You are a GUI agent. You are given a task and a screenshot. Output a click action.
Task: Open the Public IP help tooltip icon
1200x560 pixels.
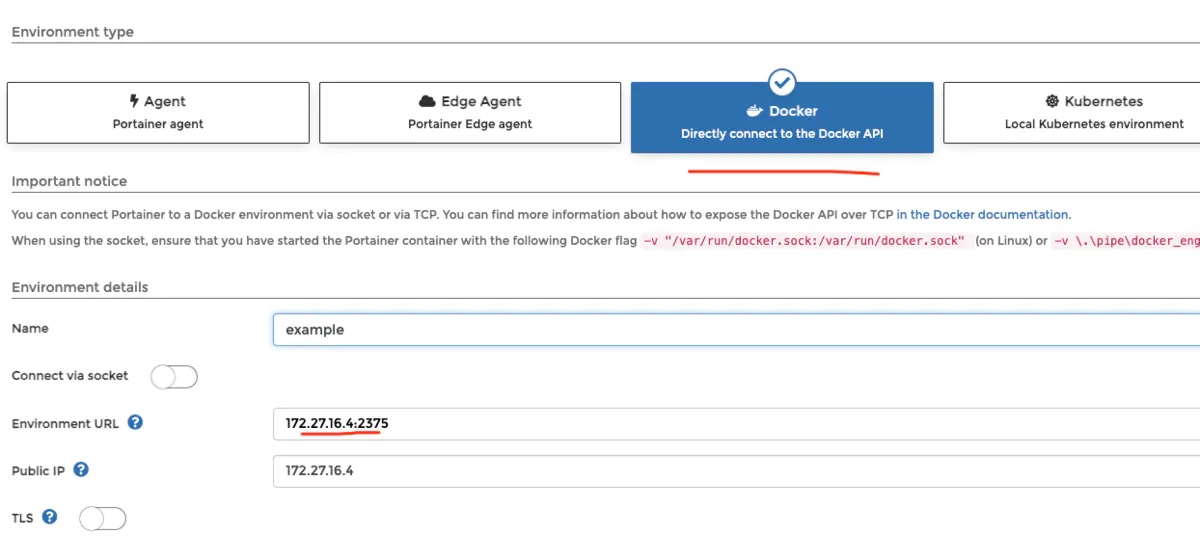(x=81, y=469)
